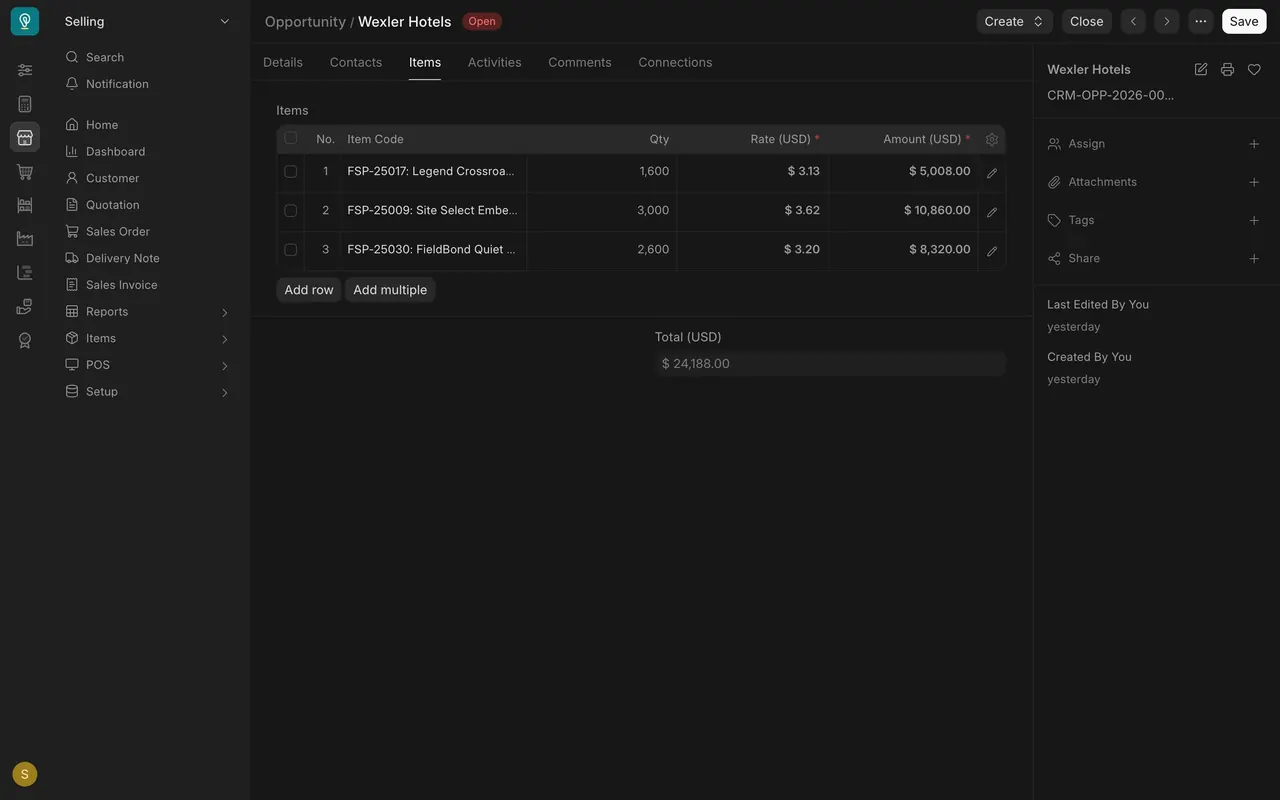Go to the next document arrow

tap(1167, 21)
